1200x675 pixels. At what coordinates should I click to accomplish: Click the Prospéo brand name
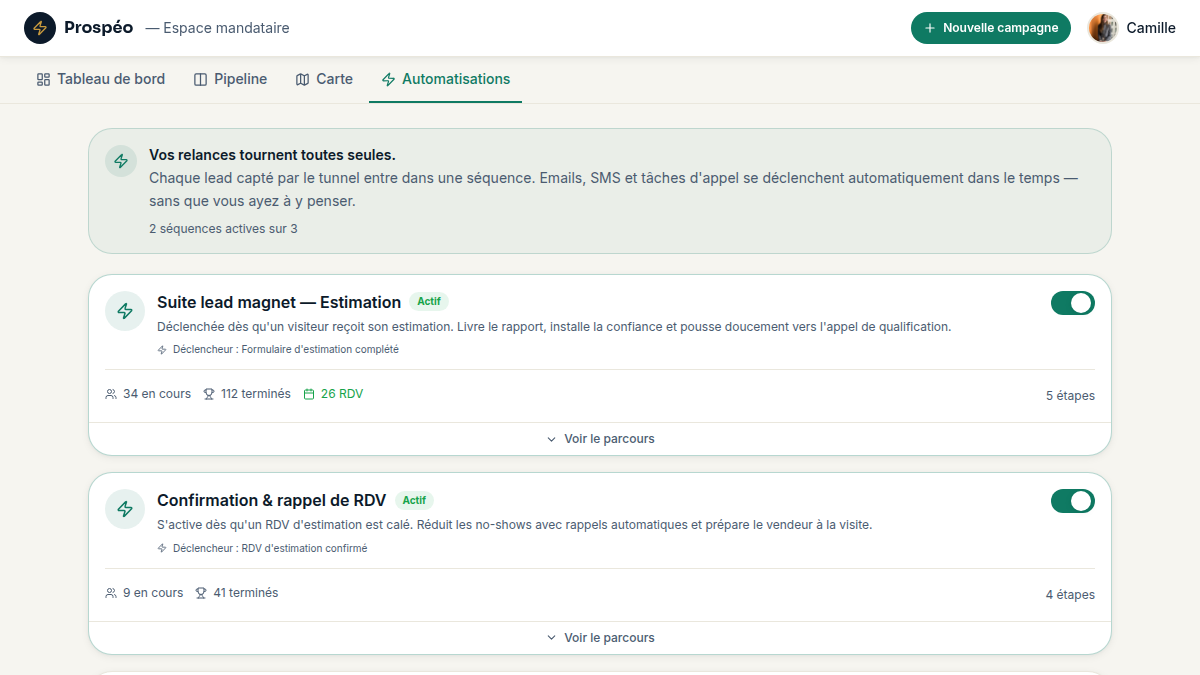[x=98, y=28]
